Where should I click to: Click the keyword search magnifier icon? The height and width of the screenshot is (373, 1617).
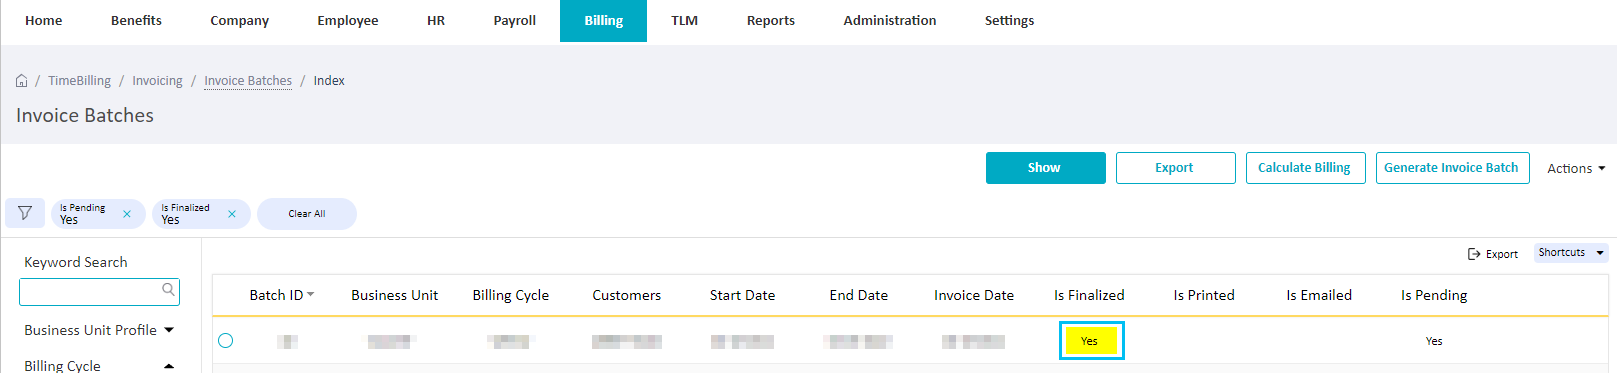click(x=169, y=290)
